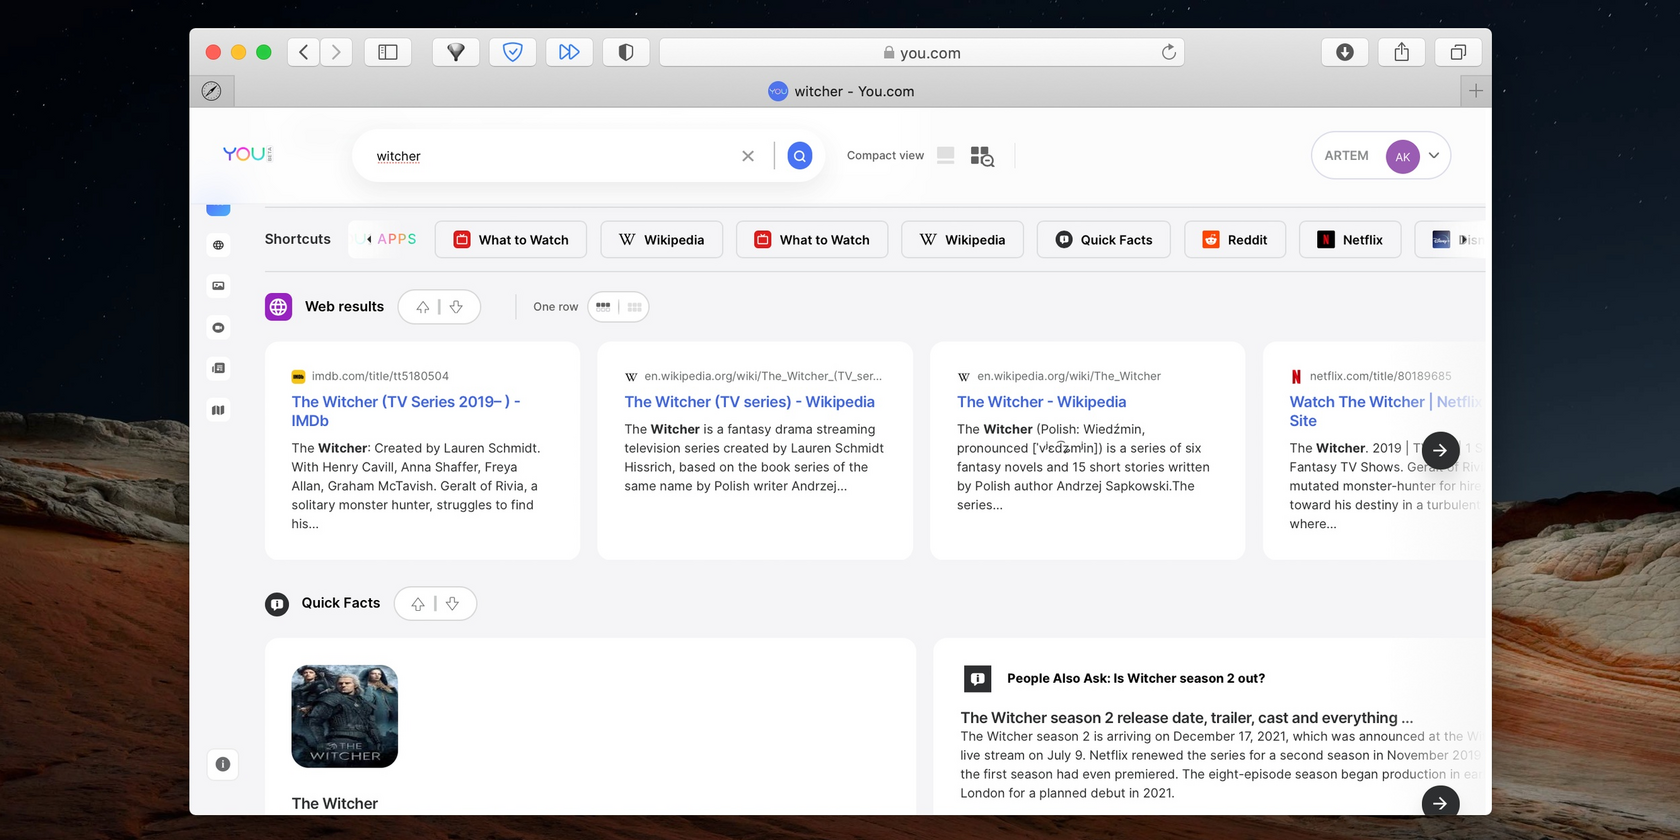Show more web results with the arrow button
The height and width of the screenshot is (840, 1680).
(1440, 451)
